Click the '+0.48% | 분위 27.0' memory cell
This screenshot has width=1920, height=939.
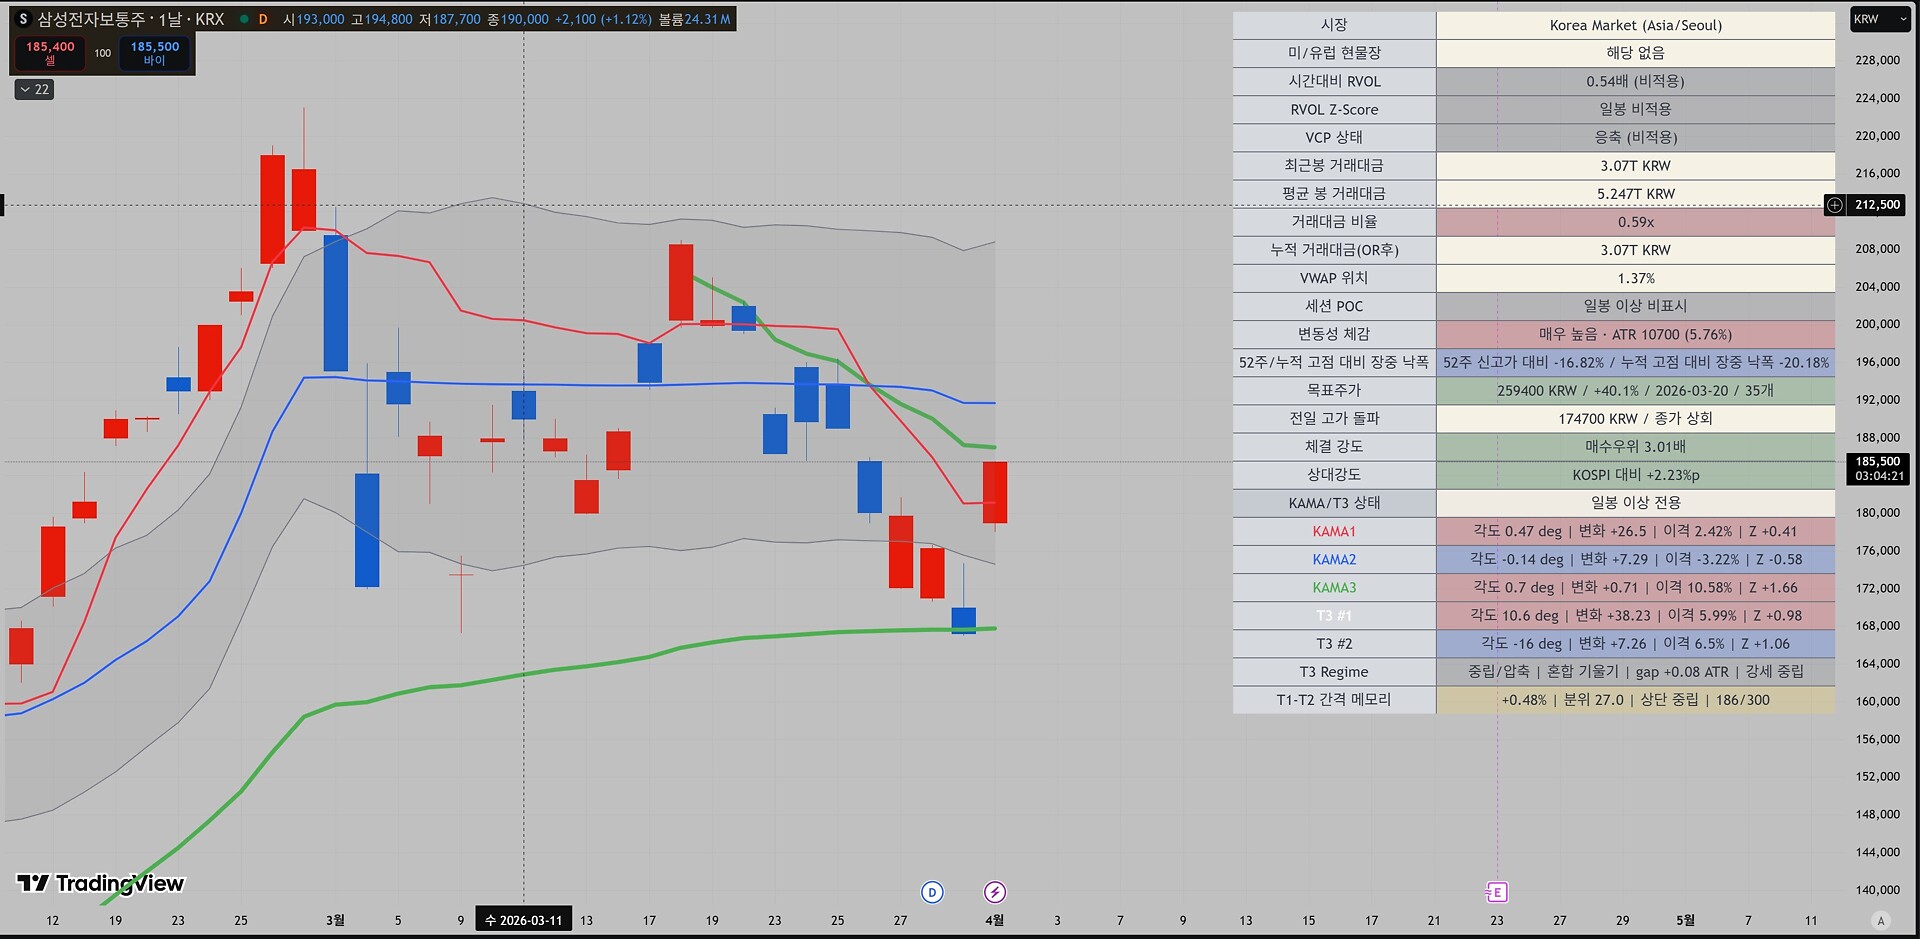(x=1636, y=700)
